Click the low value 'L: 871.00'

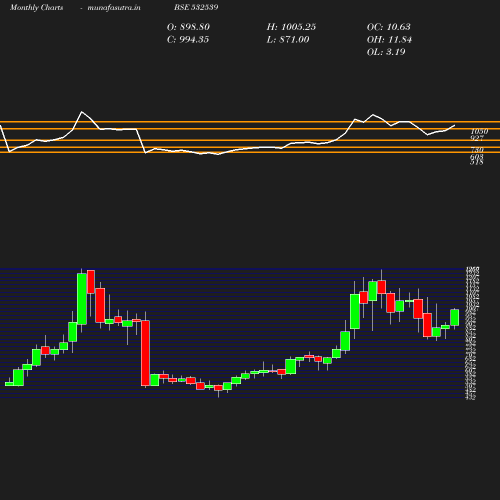click(x=288, y=40)
